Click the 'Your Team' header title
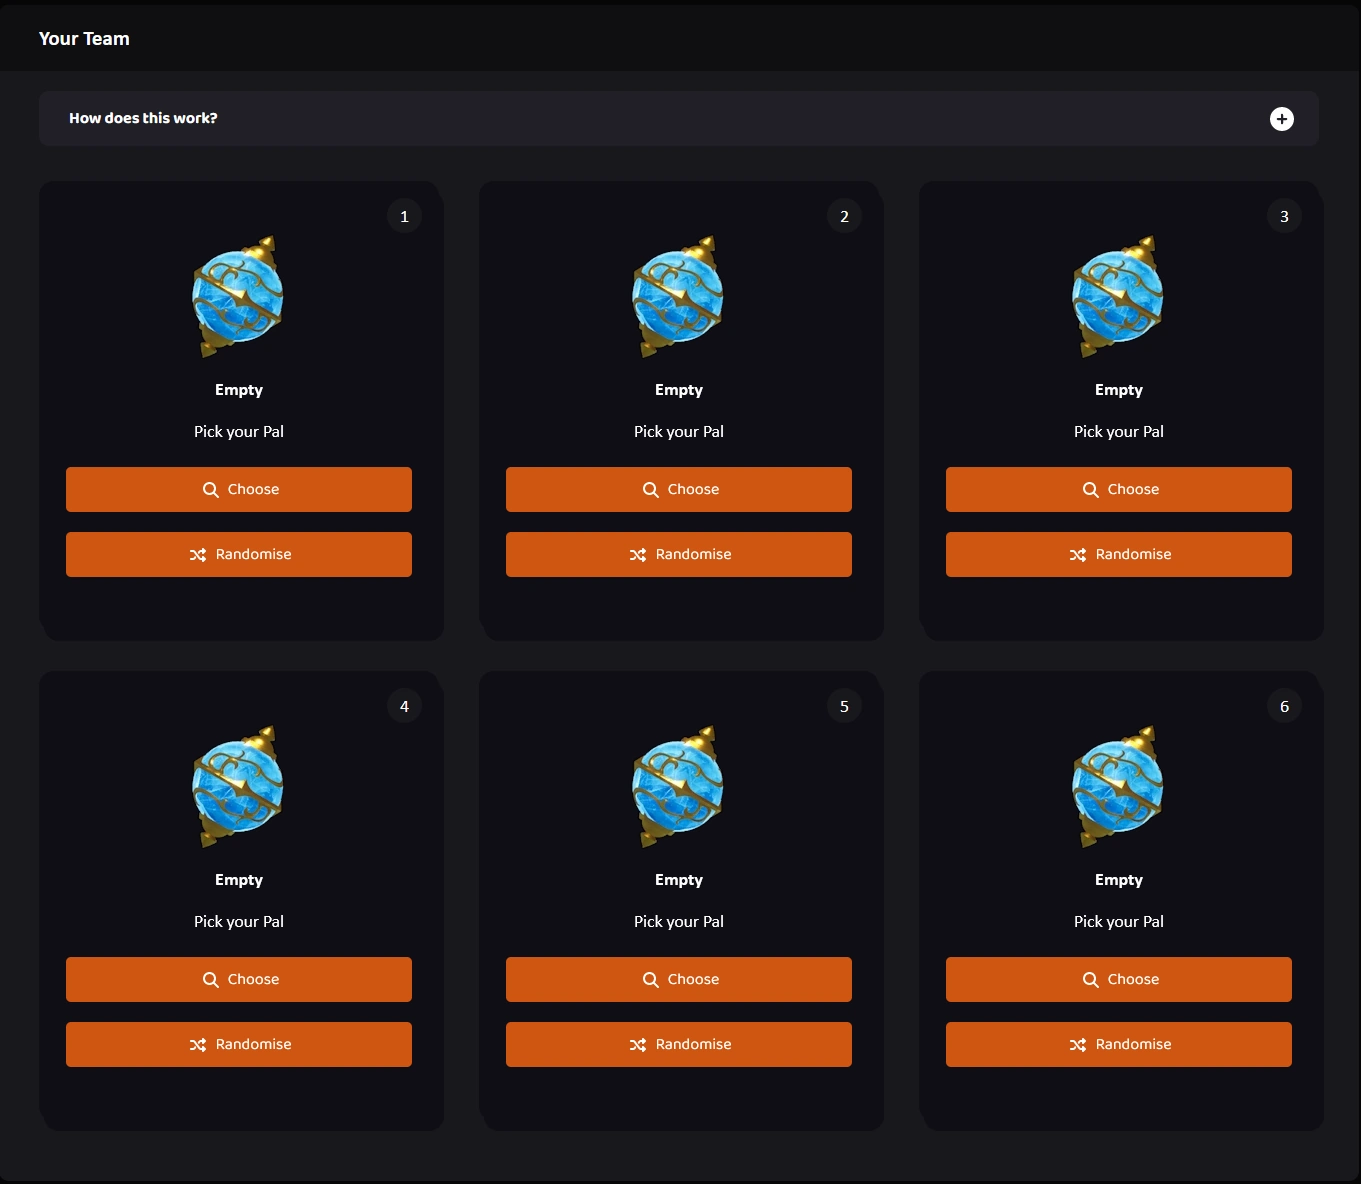Viewport: 1361px width, 1184px height. click(x=84, y=39)
